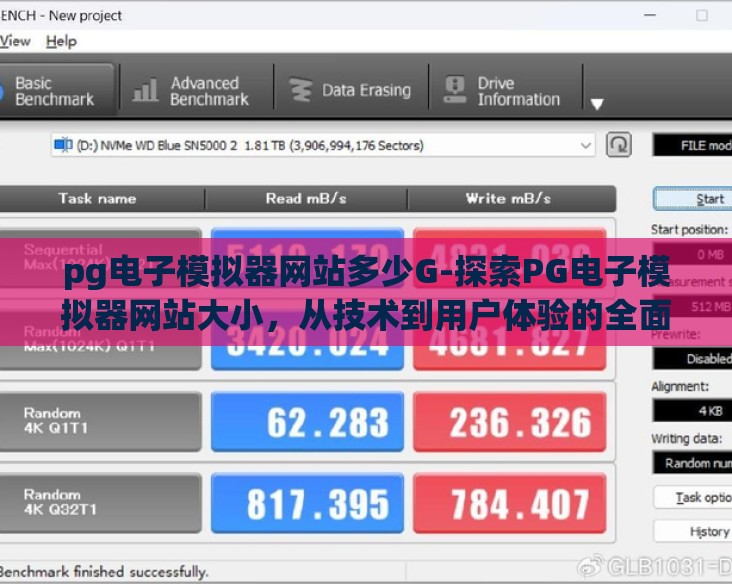Click the Task name column header

point(98,198)
